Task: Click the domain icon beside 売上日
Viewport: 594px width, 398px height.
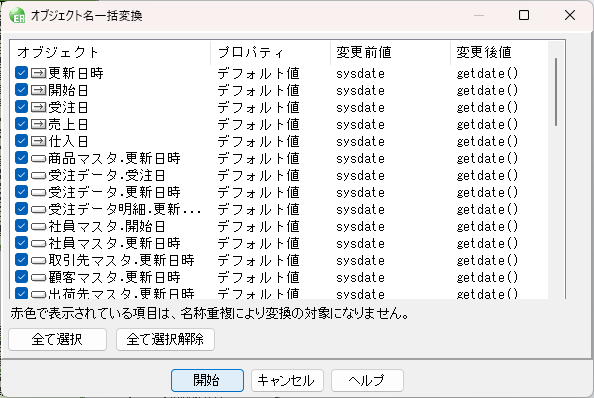Action: [x=38, y=124]
